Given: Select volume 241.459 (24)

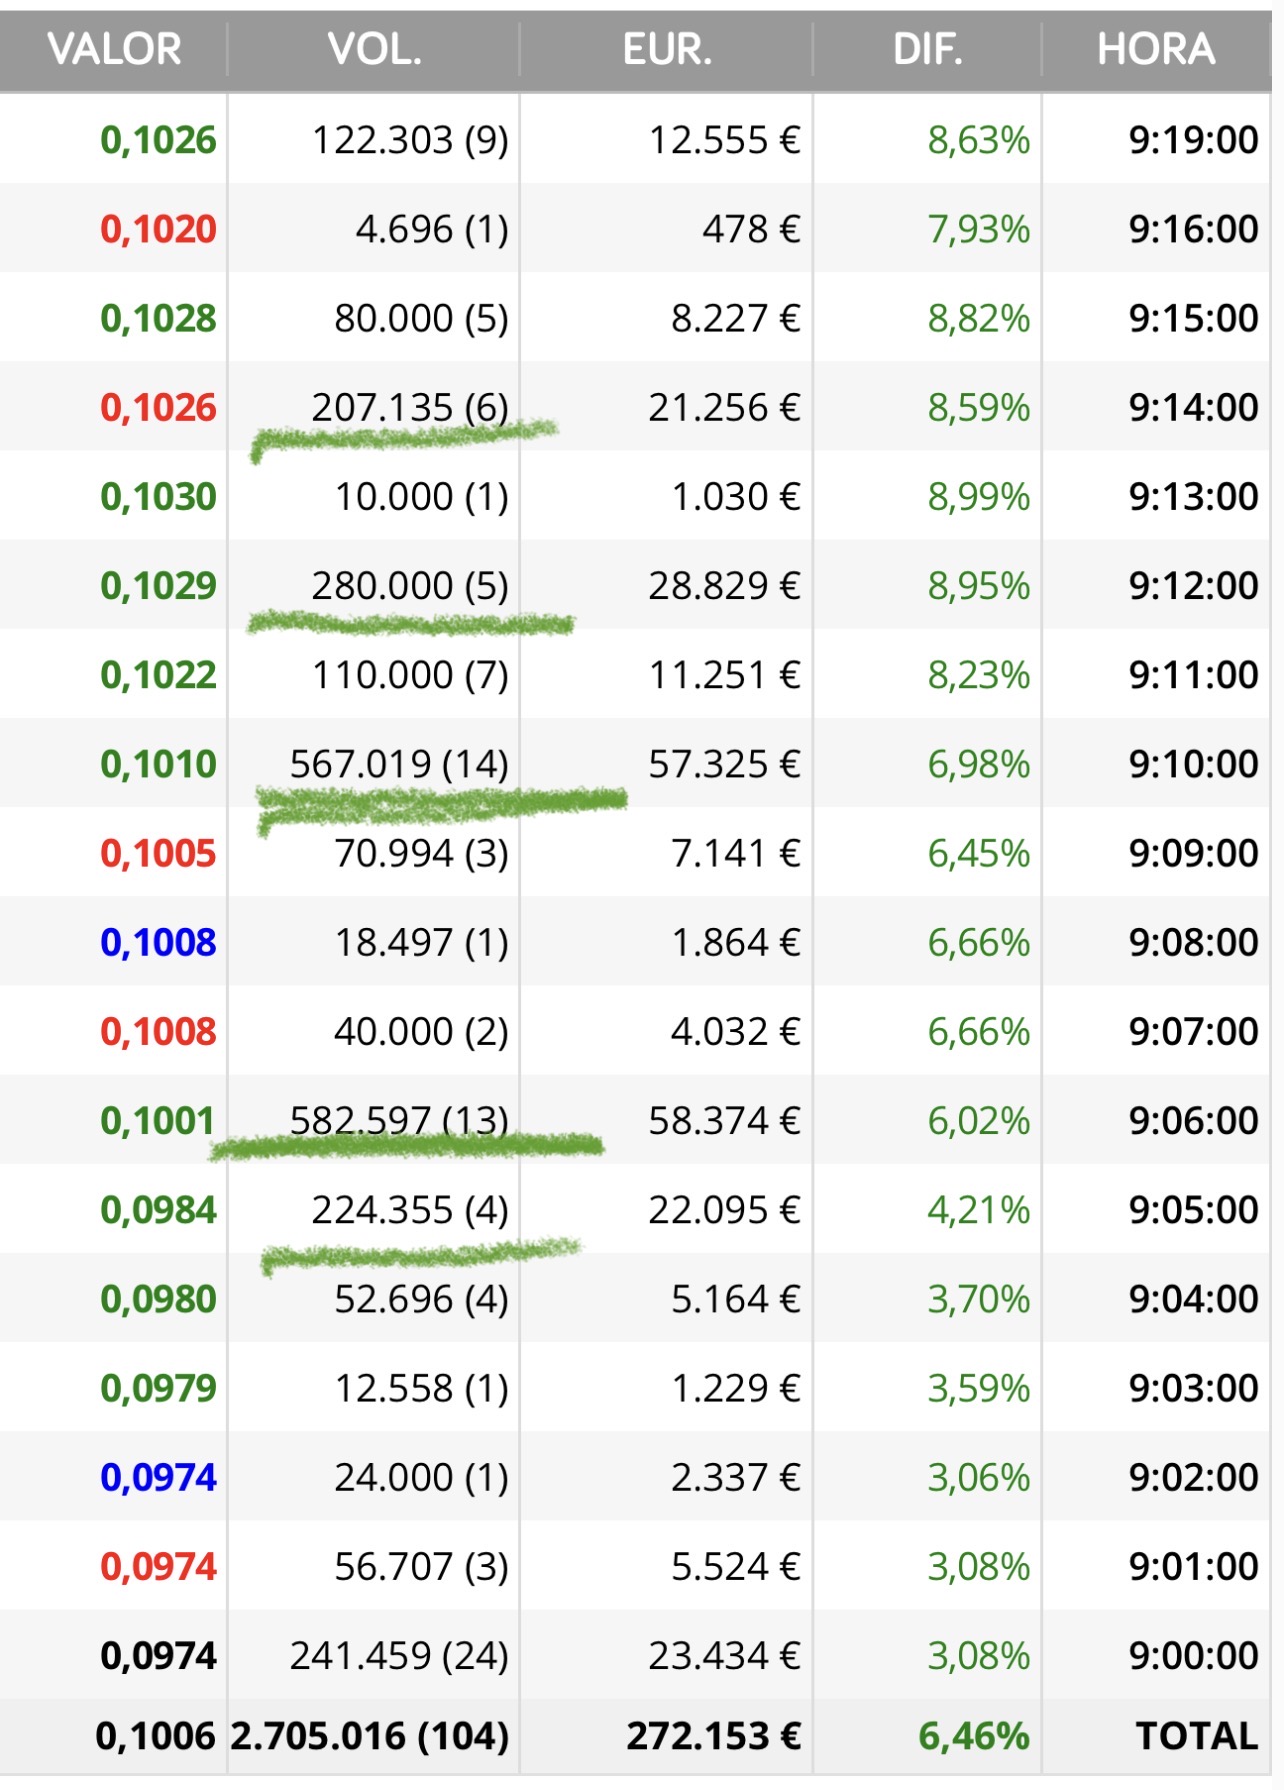Looking at the screenshot, I should point(399,1655).
